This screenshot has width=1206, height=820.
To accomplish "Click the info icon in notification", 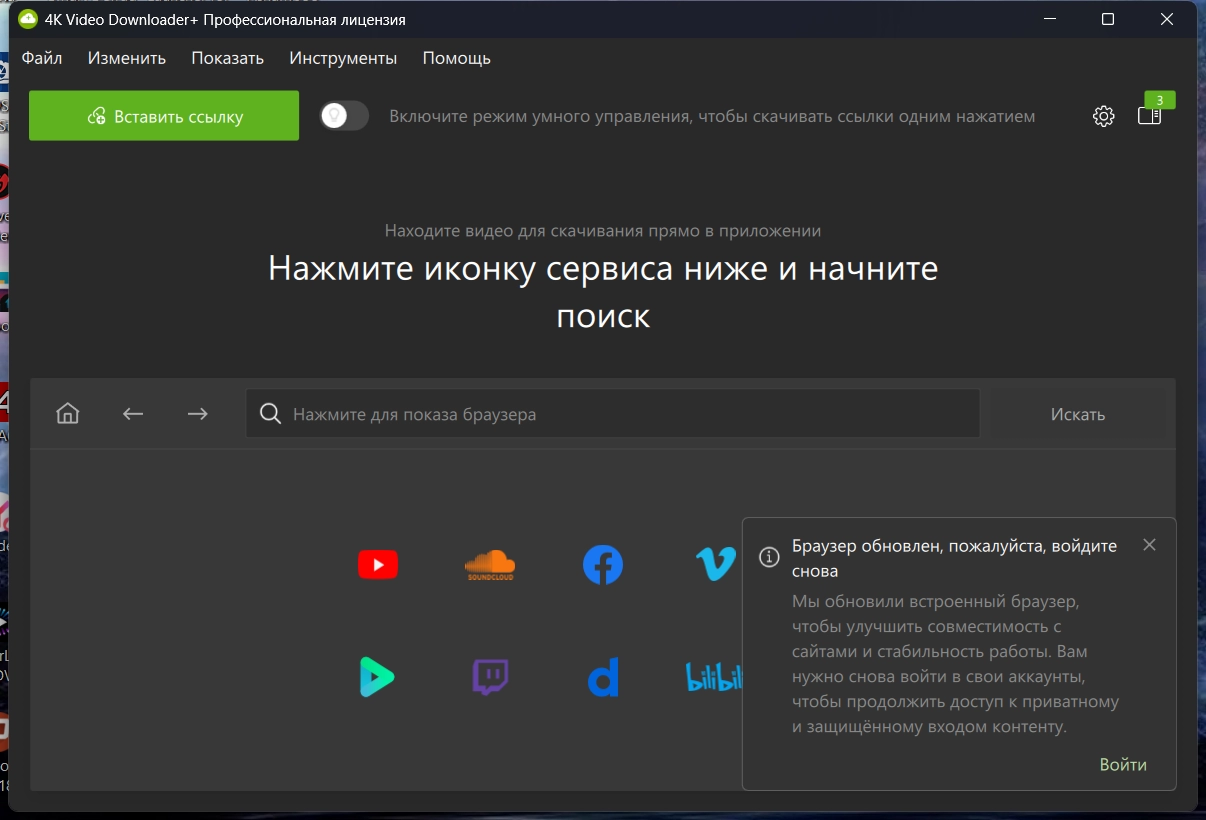I will 769,557.
